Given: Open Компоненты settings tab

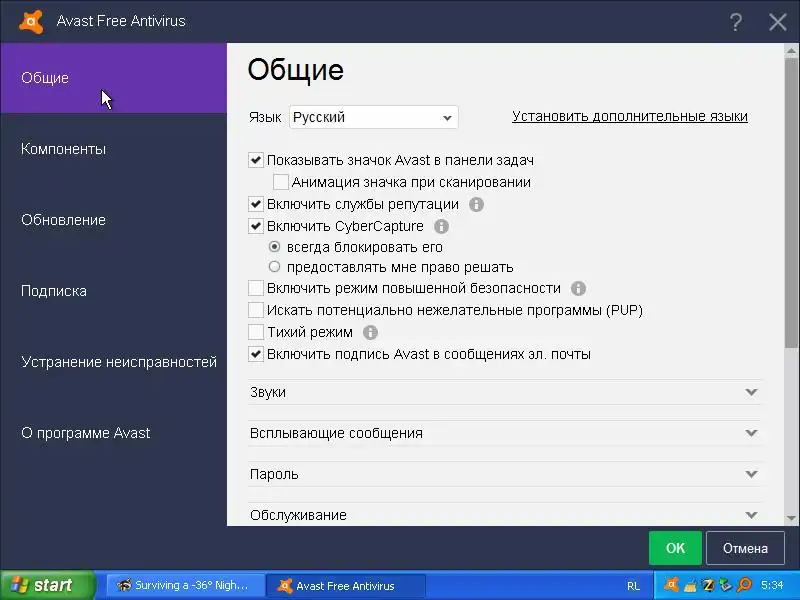Looking at the screenshot, I should (113, 149).
